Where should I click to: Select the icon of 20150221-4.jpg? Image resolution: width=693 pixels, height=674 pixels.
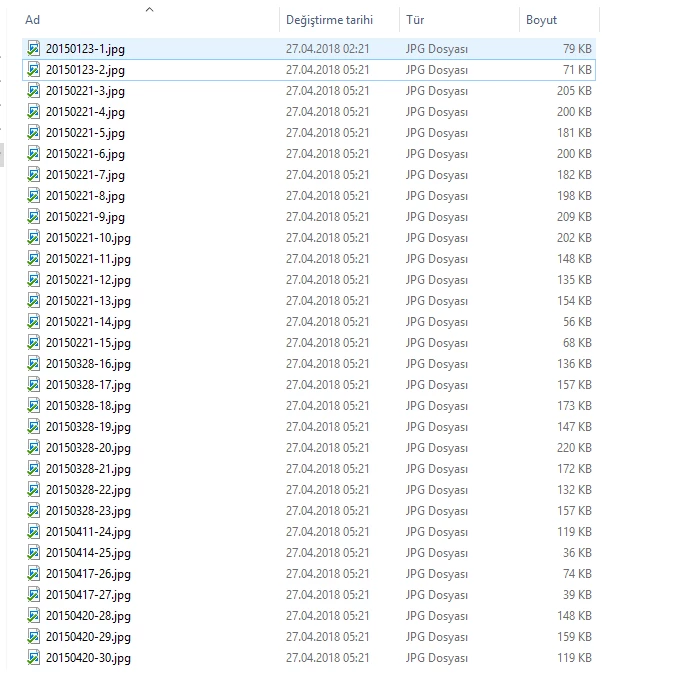coord(34,112)
